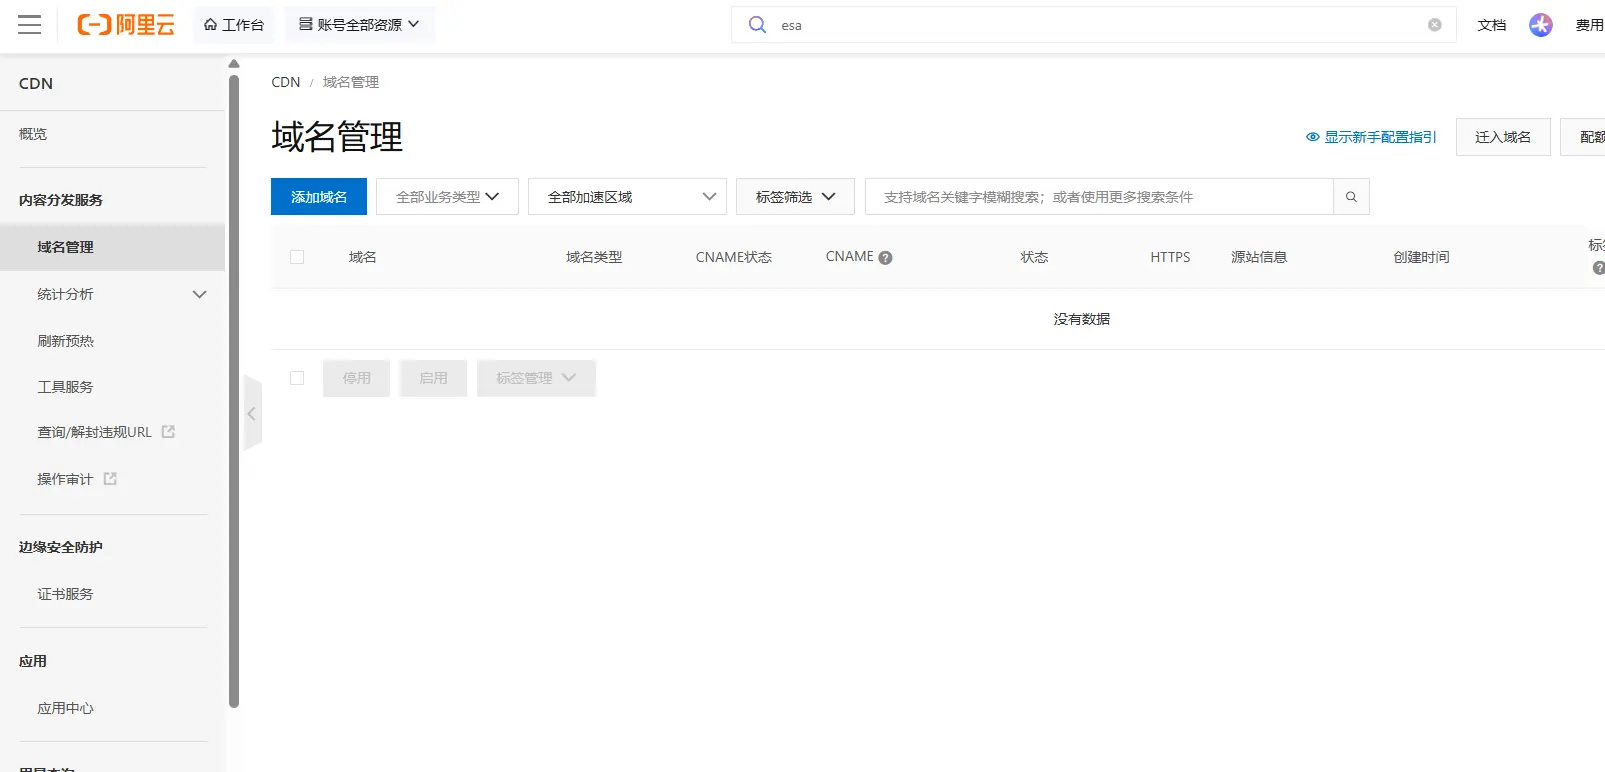Click external link icon next to 查询/解封违规URL
Image resolution: width=1605 pixels, height=772 pixels.
tap(168, 432)
